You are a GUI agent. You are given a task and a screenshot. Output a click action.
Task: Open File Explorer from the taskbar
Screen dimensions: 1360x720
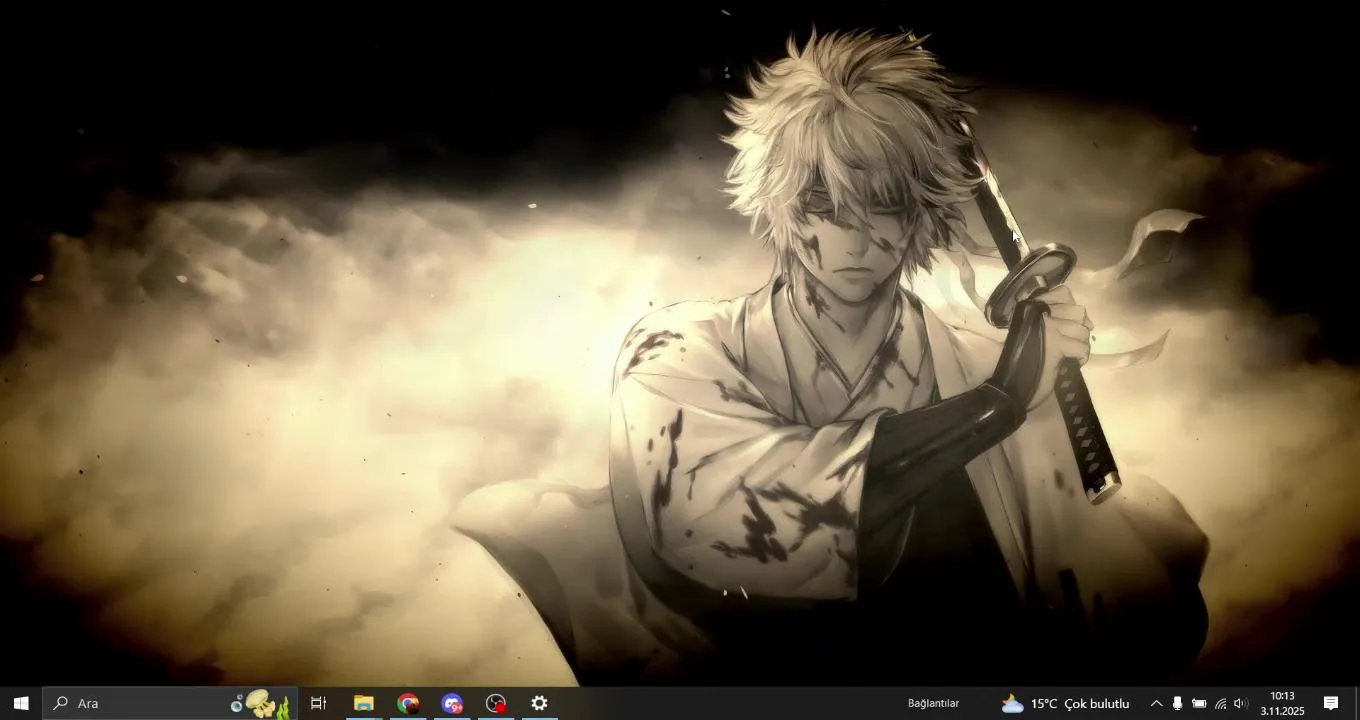point(363,703)
